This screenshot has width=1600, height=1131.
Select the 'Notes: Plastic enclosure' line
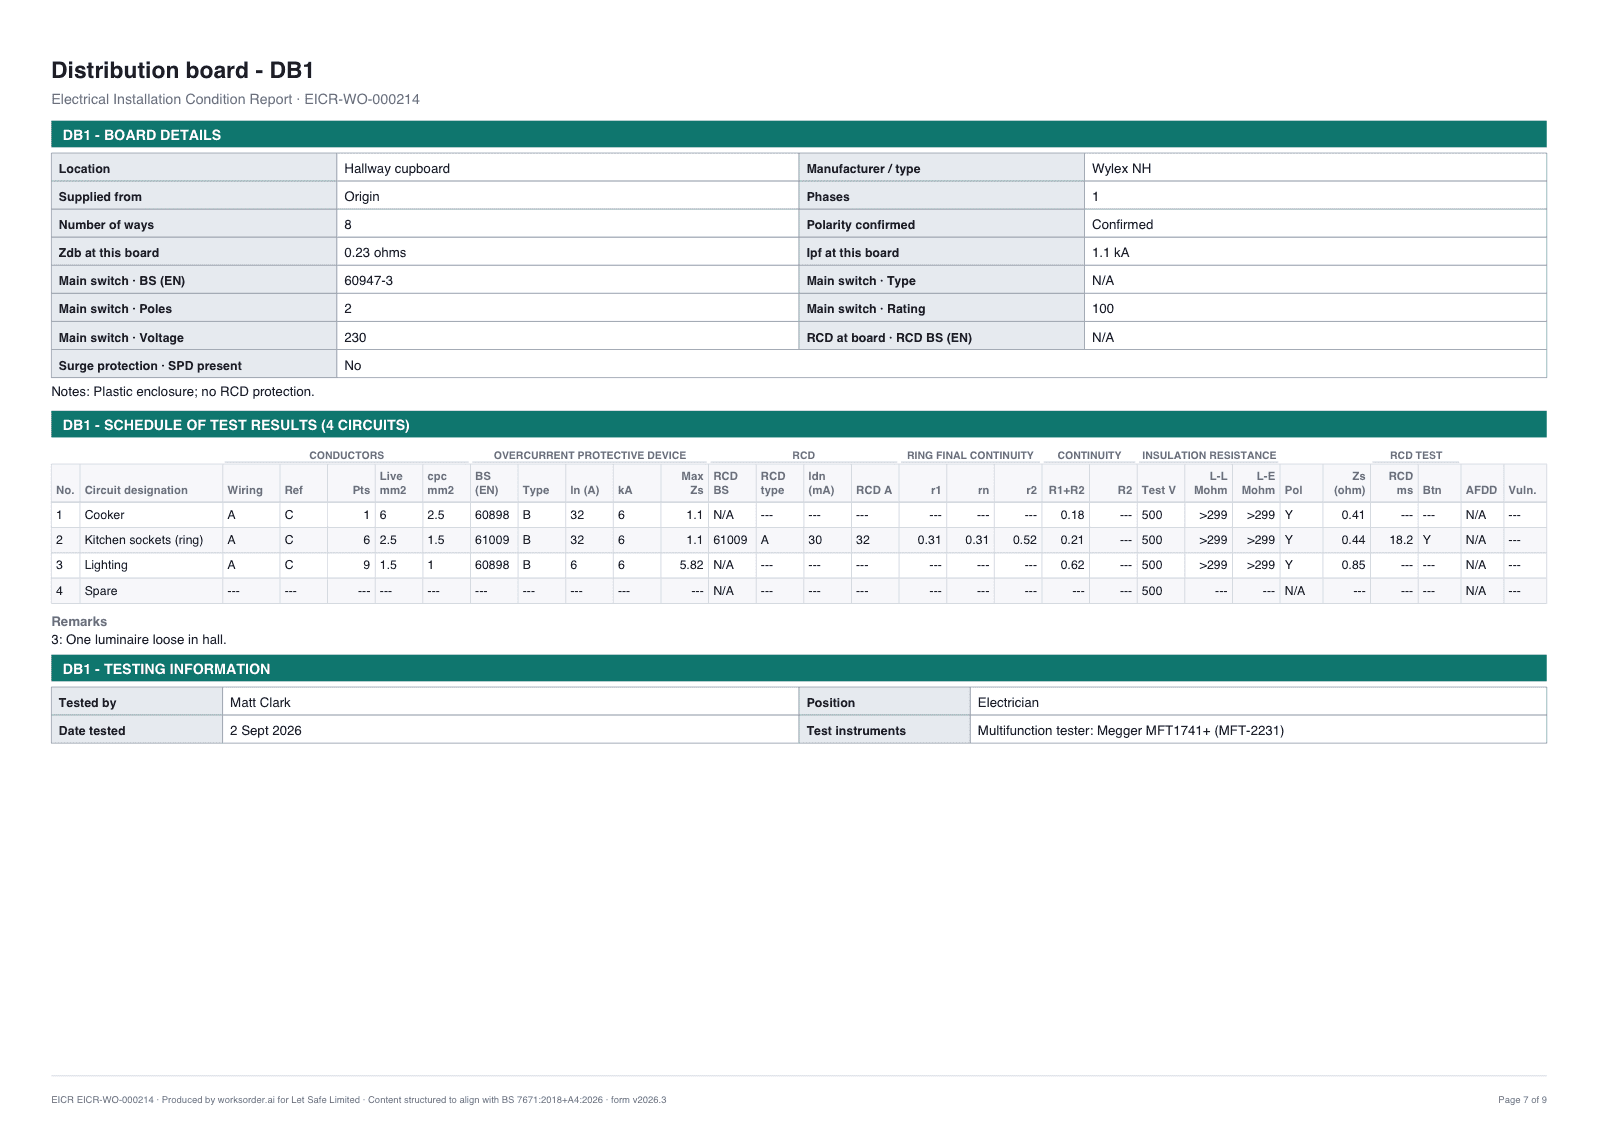point(183,391)
